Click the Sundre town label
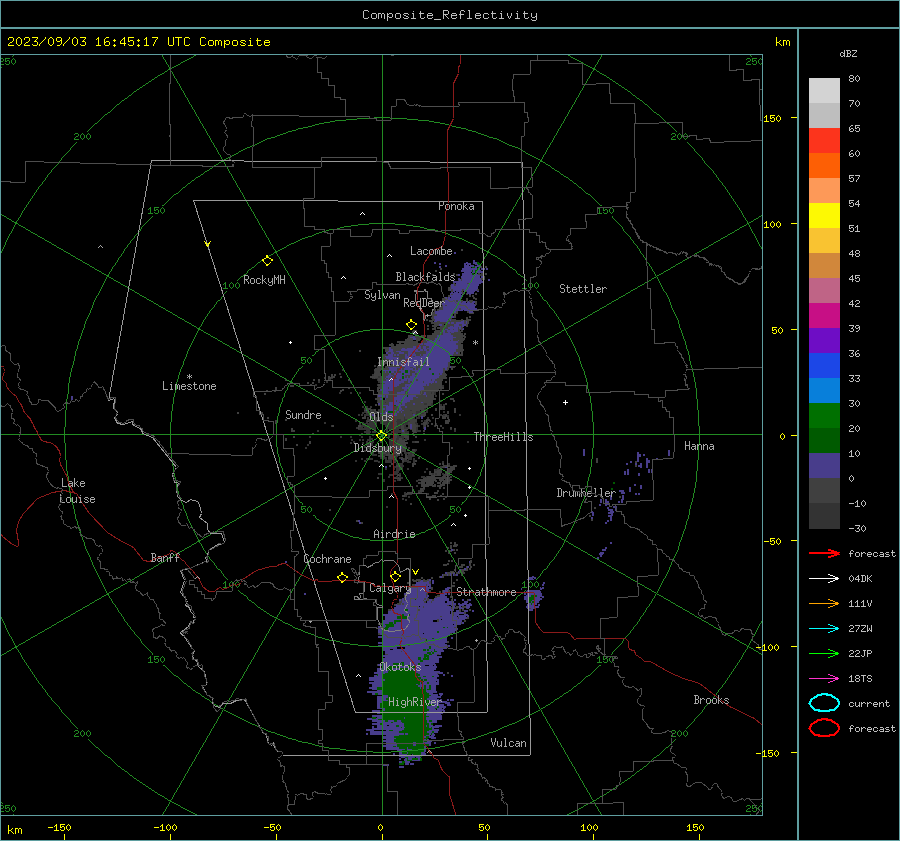The height and width of the screenshot is (841, 900). click(303, 415)
